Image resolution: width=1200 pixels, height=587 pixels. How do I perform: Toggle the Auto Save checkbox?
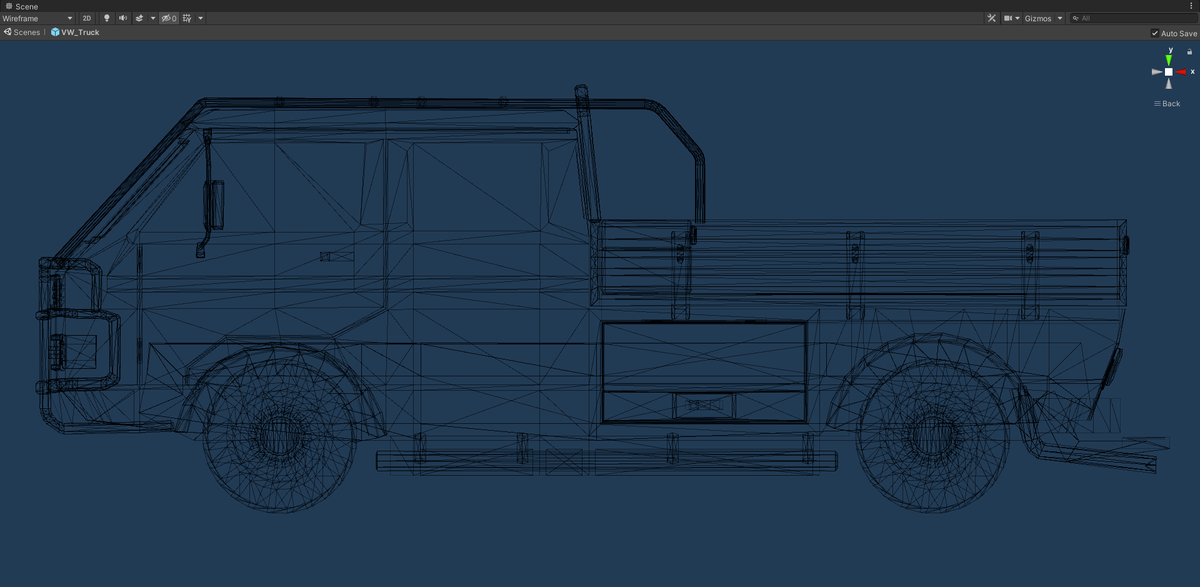point(1155,33)
